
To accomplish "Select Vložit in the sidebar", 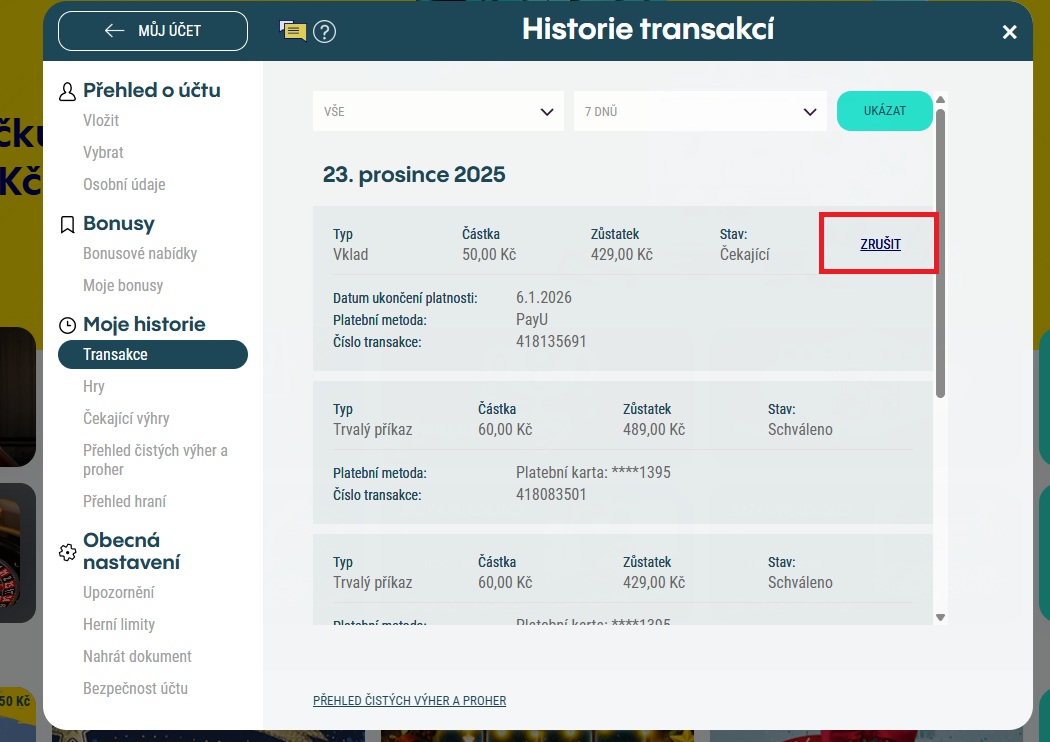I will pyautogui.click(x=101, y=120).
